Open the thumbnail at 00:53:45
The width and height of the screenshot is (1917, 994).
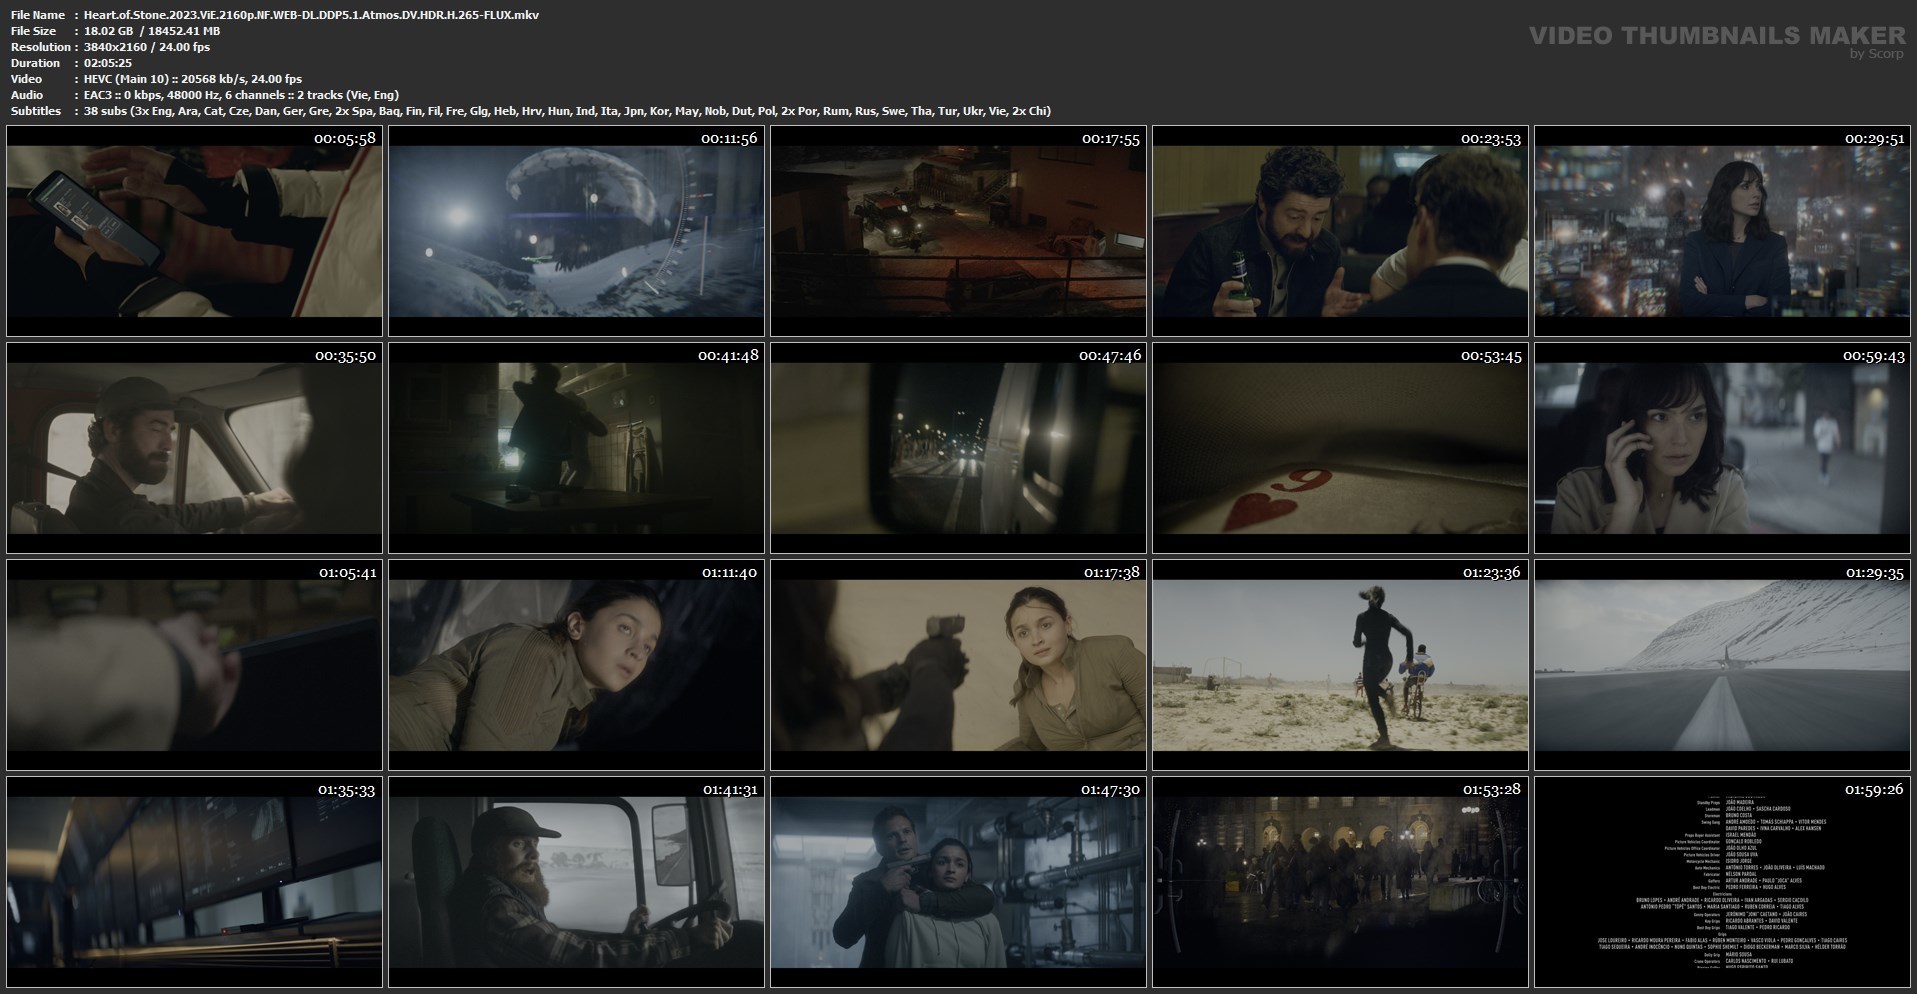[x=1340, y=448]
